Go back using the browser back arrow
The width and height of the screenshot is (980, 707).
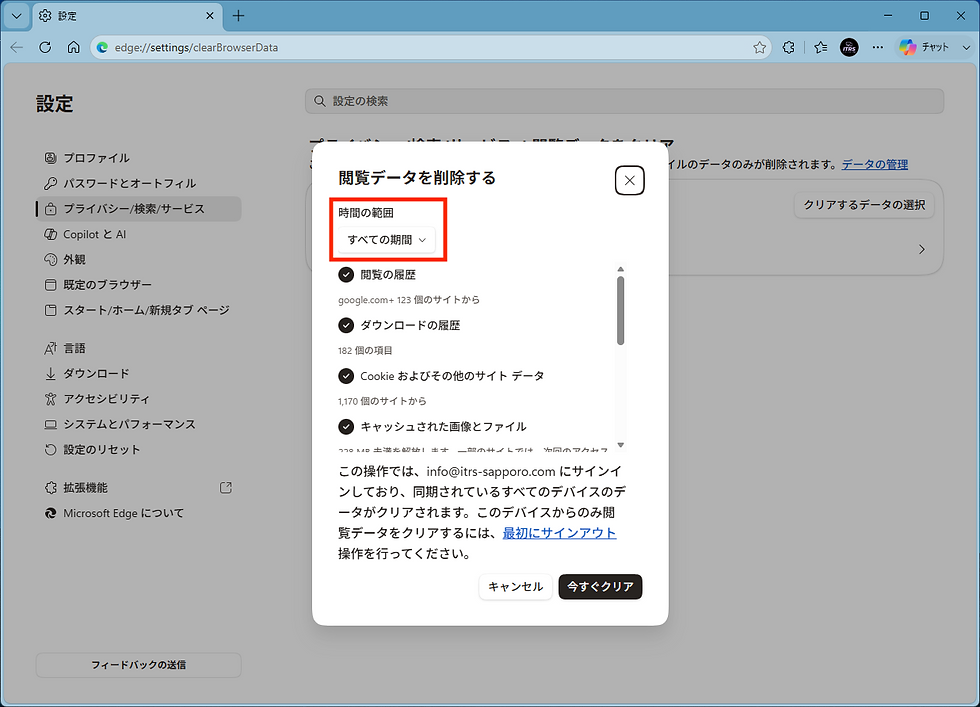[x=17, y=48]
